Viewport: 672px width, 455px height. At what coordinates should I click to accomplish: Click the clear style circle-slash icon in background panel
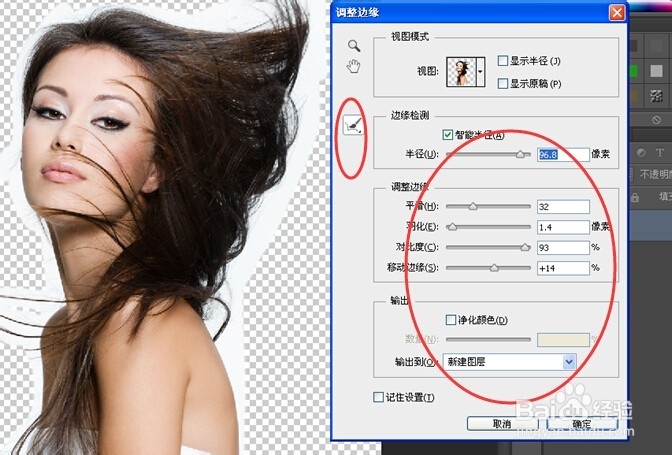click(656, 120)
